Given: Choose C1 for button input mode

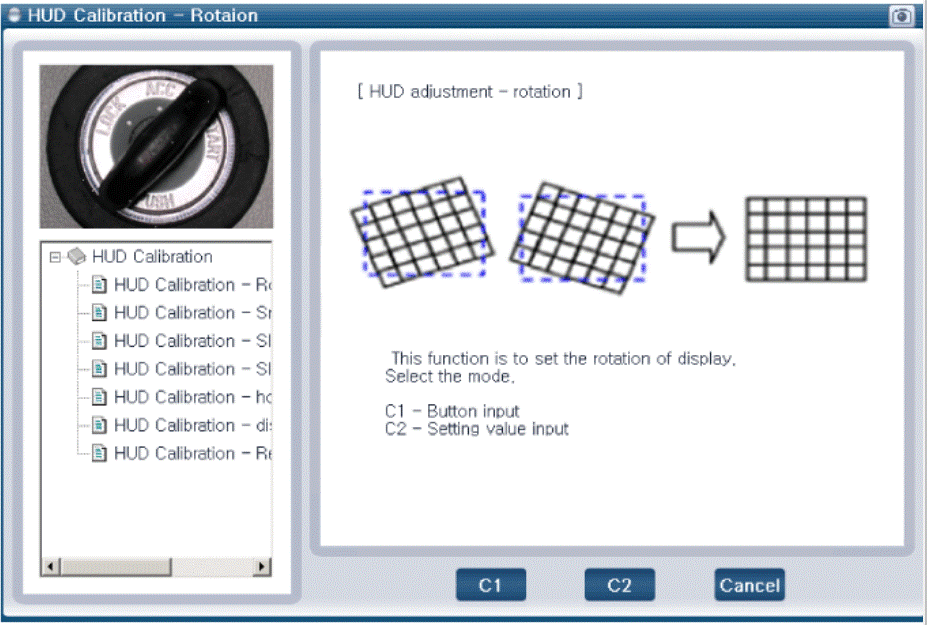Looking at the screenshot, I should (491, 585).
